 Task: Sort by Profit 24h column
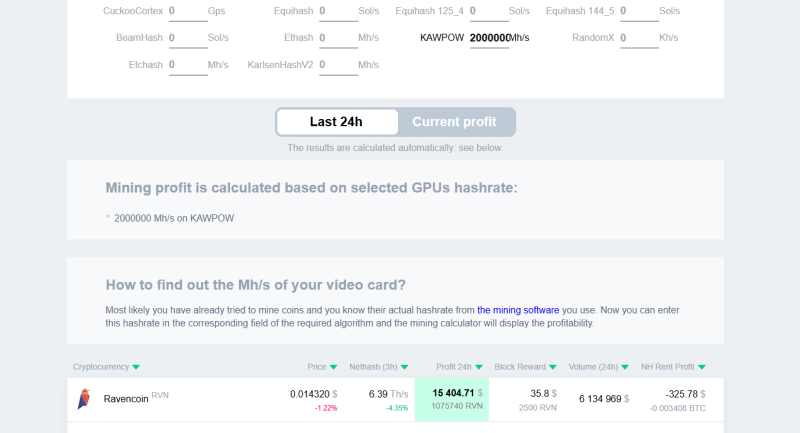click(459, 367)
